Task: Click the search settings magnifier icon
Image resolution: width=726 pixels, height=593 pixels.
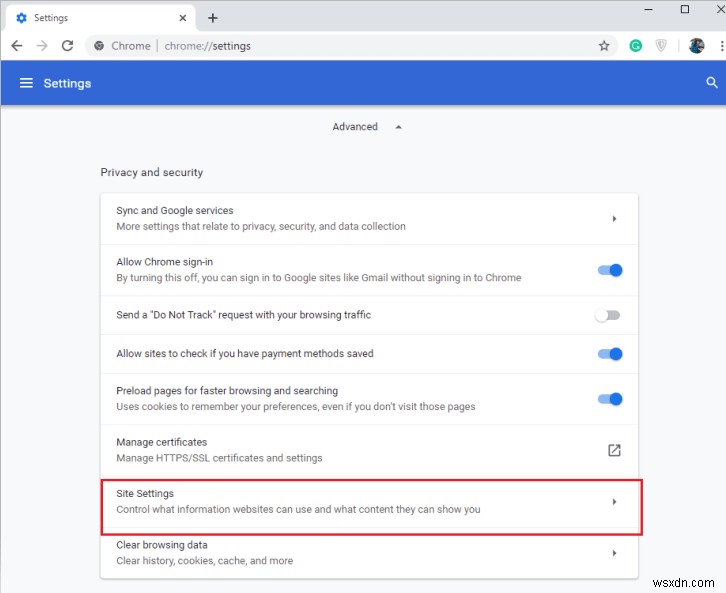Action: pos(712,83)
